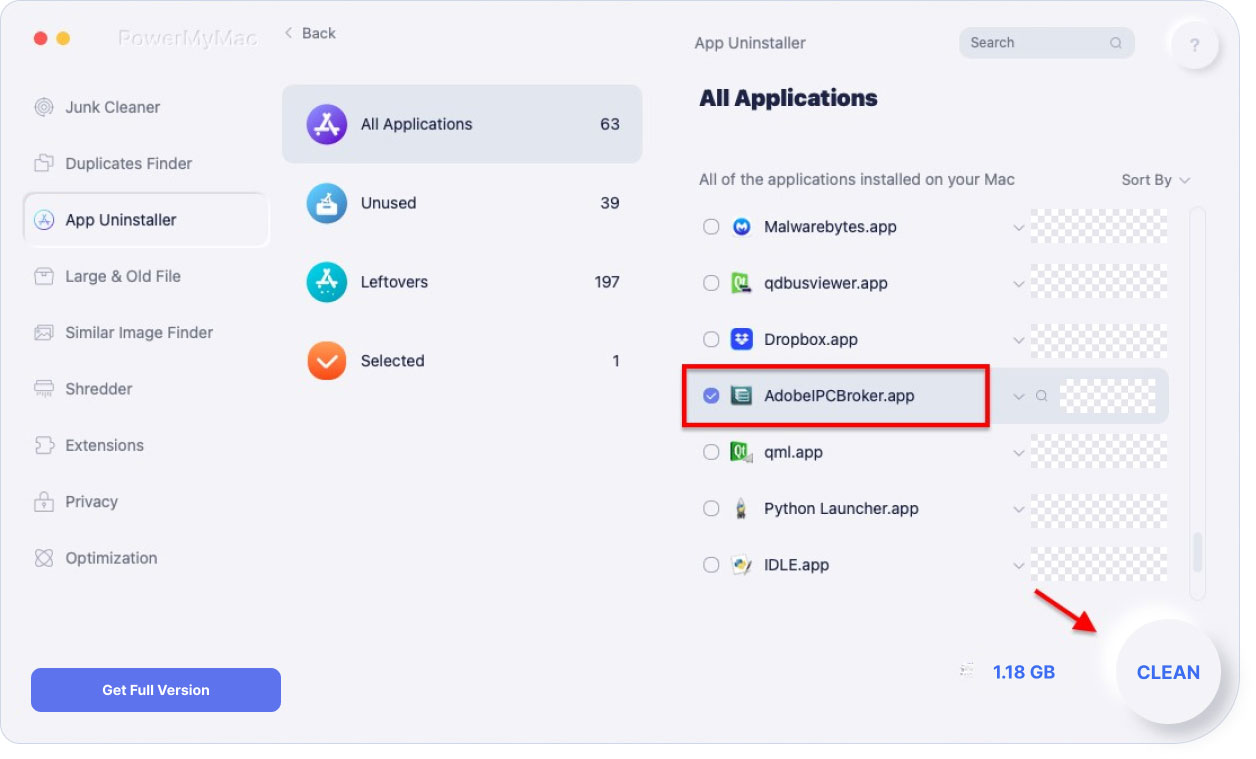Expand the qml.app row chevron
Image resolution: width=1256 pixels, height=759 pixels.
(1018, 453)
